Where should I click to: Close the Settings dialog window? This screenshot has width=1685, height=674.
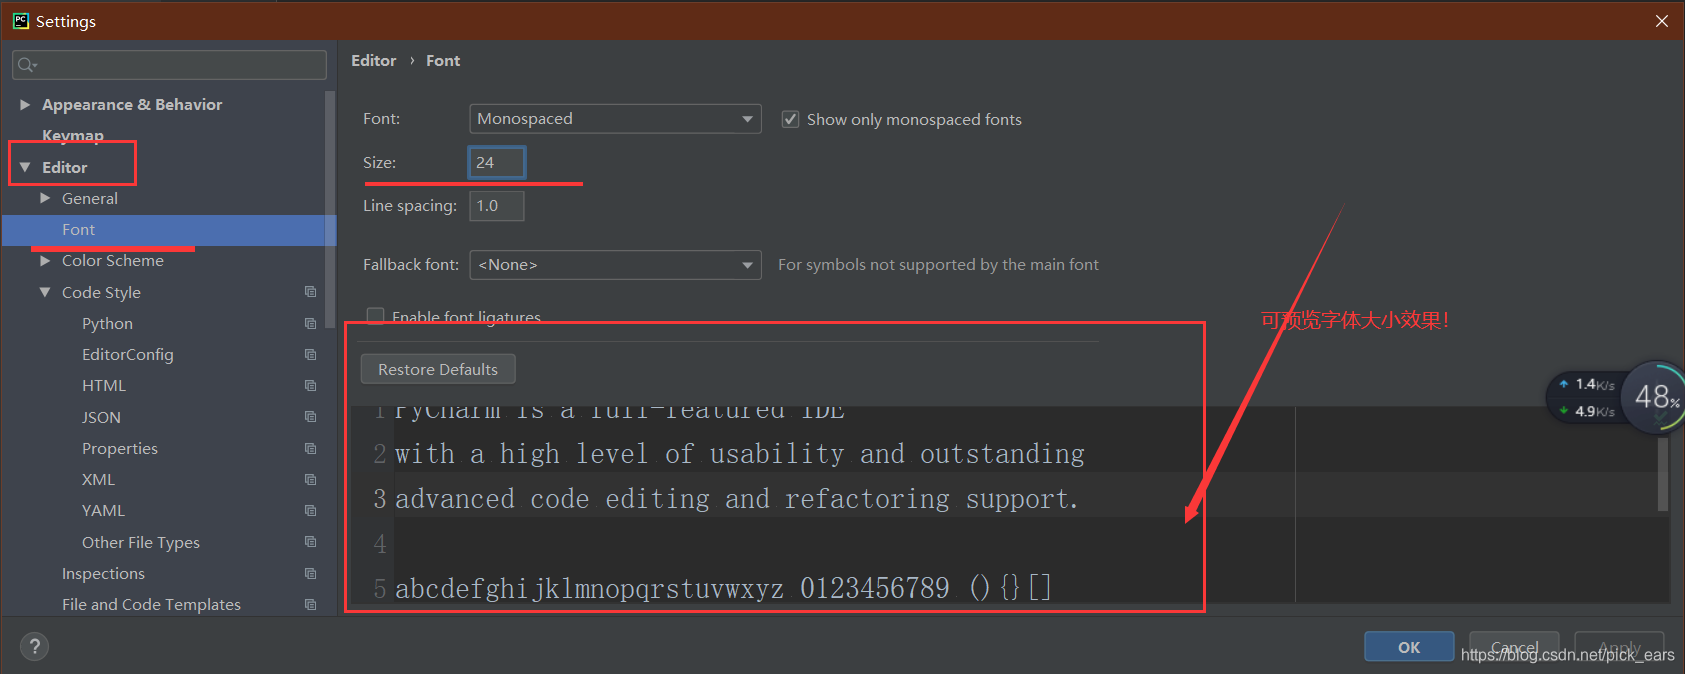coord(1662,20)
